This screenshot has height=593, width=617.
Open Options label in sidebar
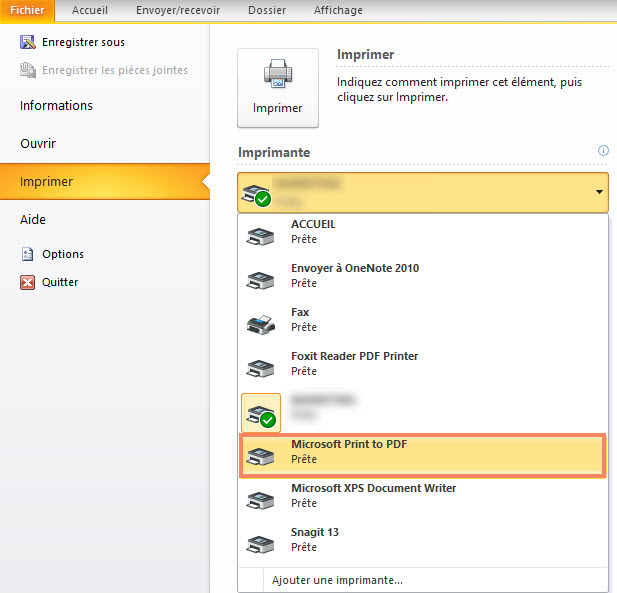(63, 254)
